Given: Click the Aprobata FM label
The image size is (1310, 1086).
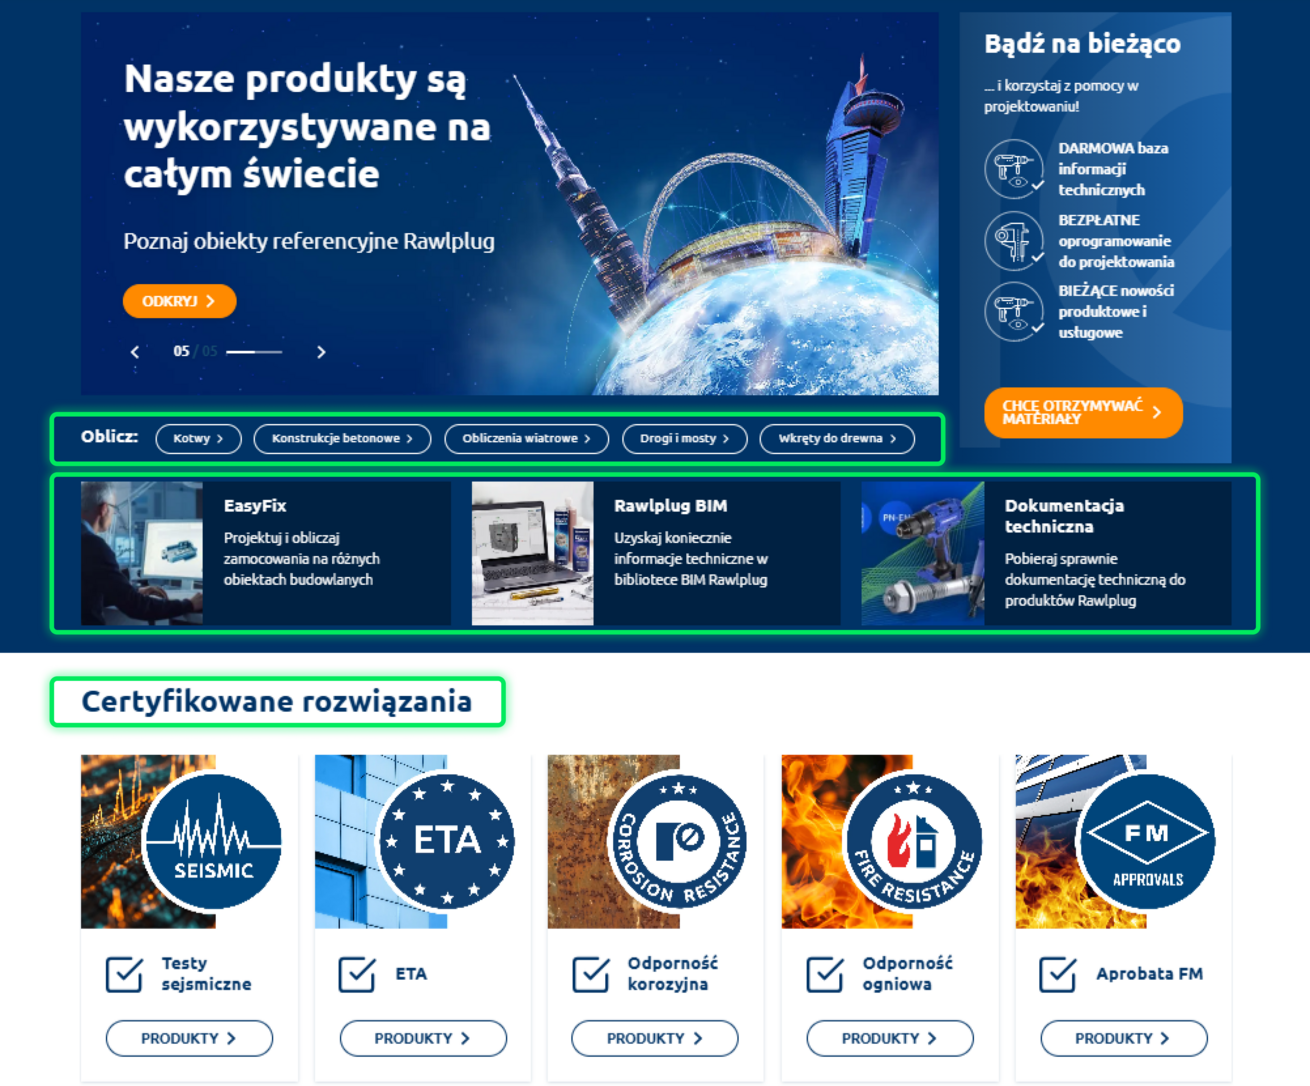Looking at the screenshot, I should (1150, 974).
